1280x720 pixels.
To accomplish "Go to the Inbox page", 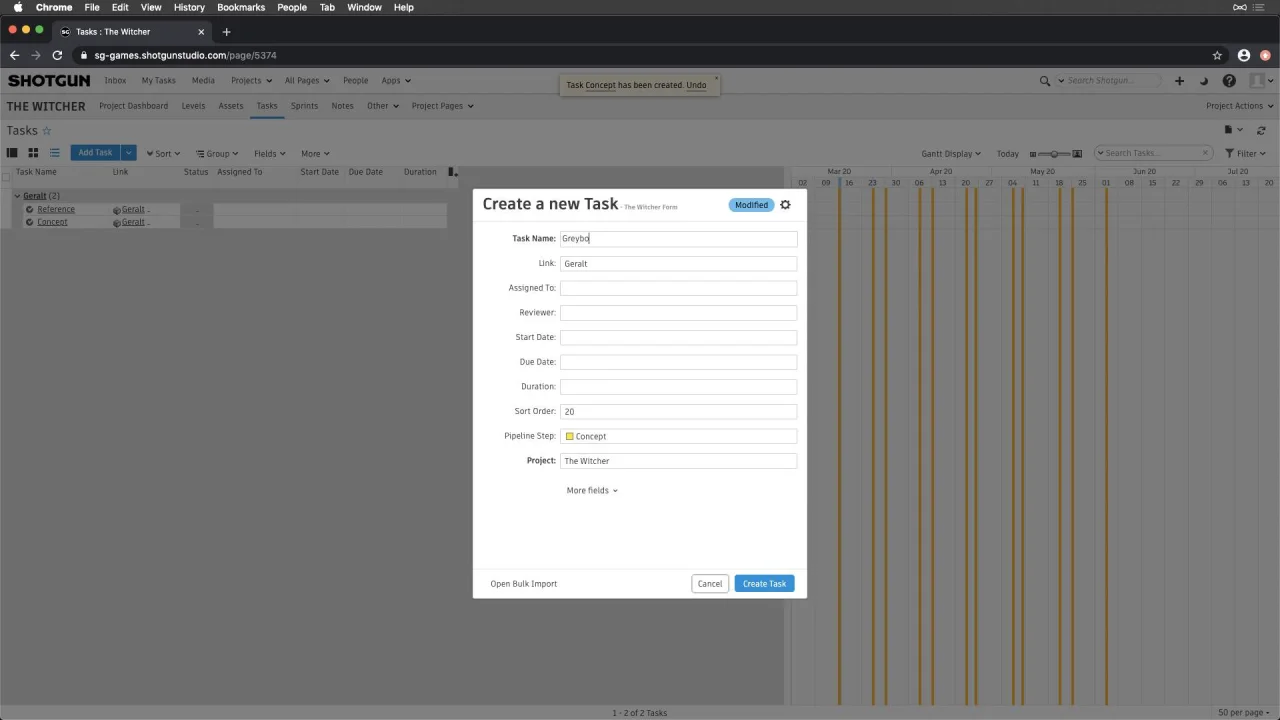I will click(115, 81).
